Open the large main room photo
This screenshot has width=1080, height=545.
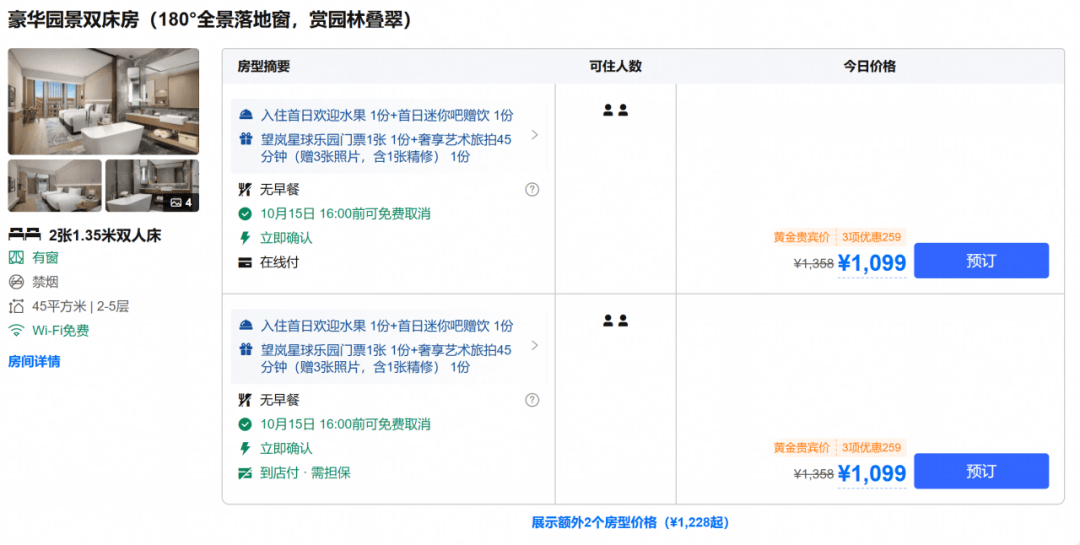(x=103, y=101)
